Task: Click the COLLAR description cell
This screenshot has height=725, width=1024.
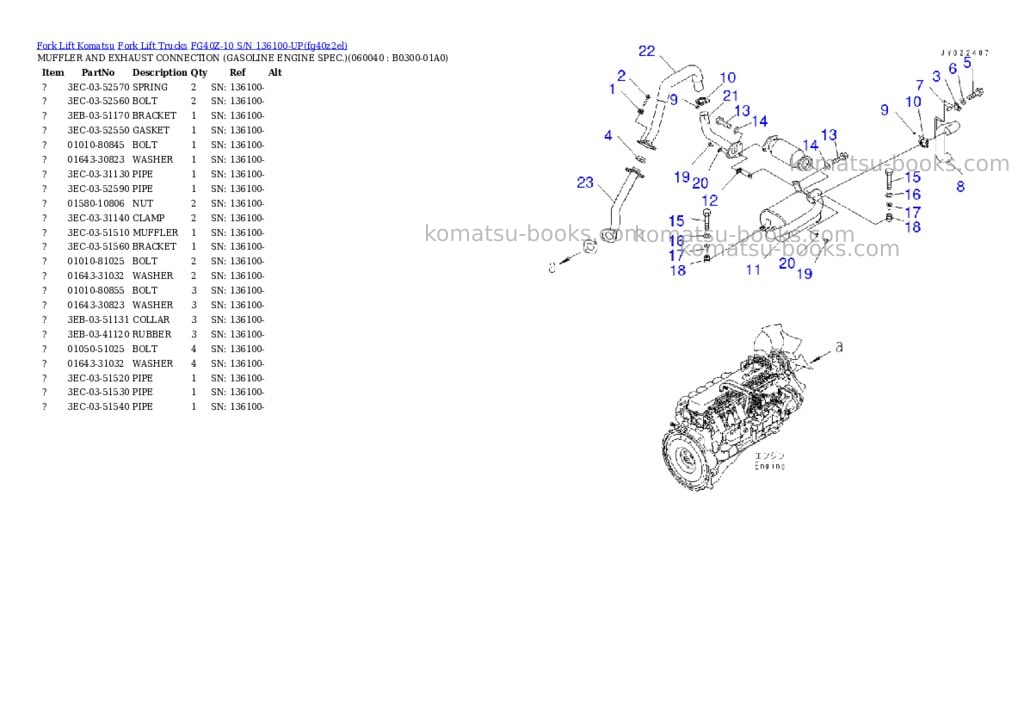Action: [151, 320]
